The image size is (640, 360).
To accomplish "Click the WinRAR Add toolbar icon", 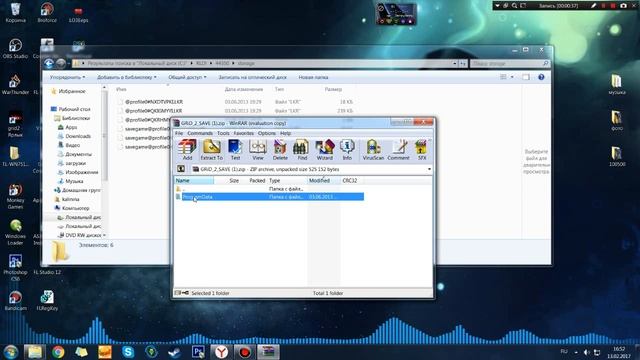I will 187,149.
